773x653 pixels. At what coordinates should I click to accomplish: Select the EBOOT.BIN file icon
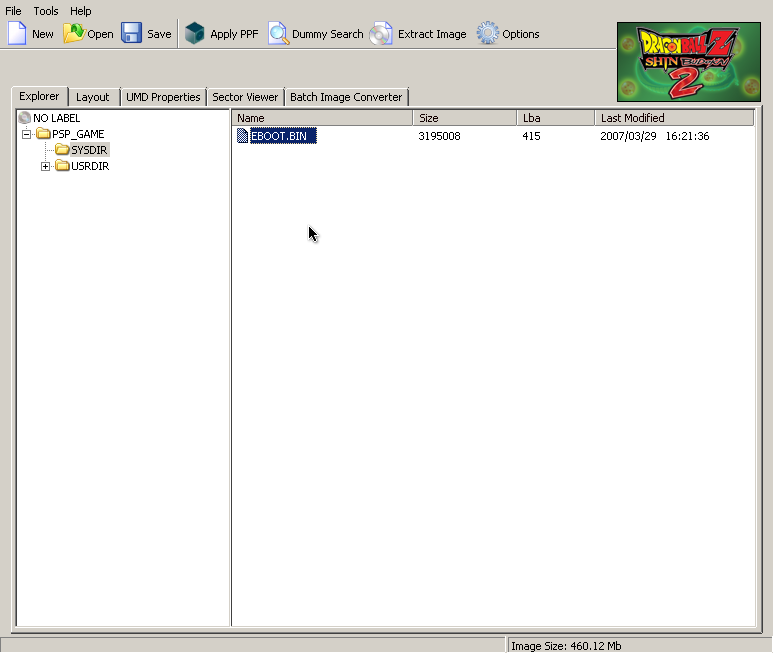[243, 136]
